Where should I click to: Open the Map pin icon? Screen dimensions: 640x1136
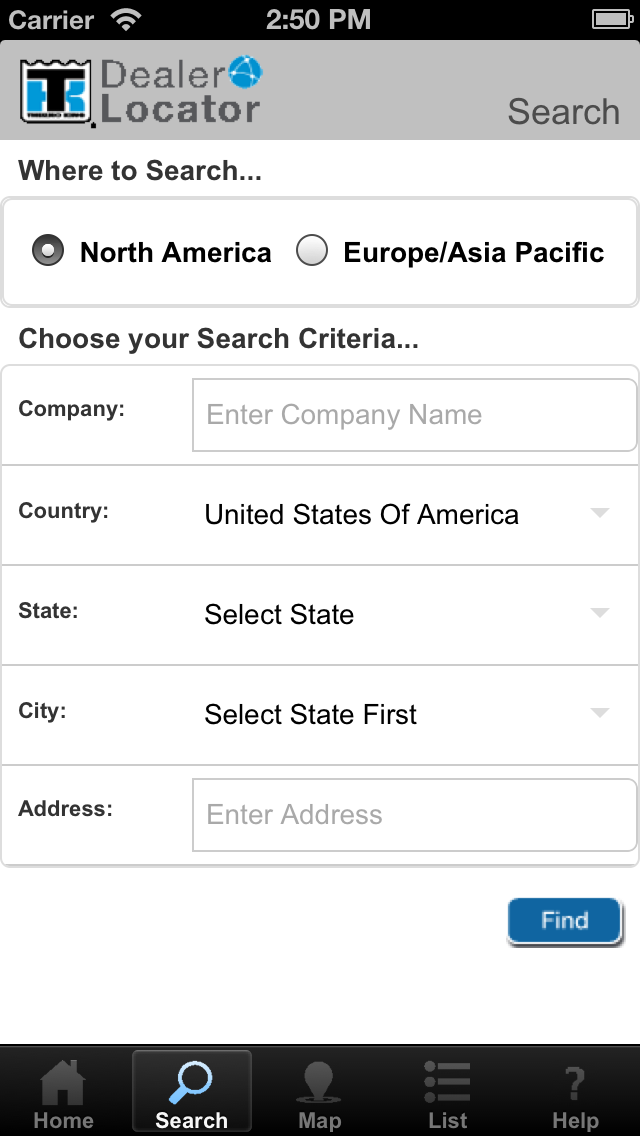tap(319, 1085)
